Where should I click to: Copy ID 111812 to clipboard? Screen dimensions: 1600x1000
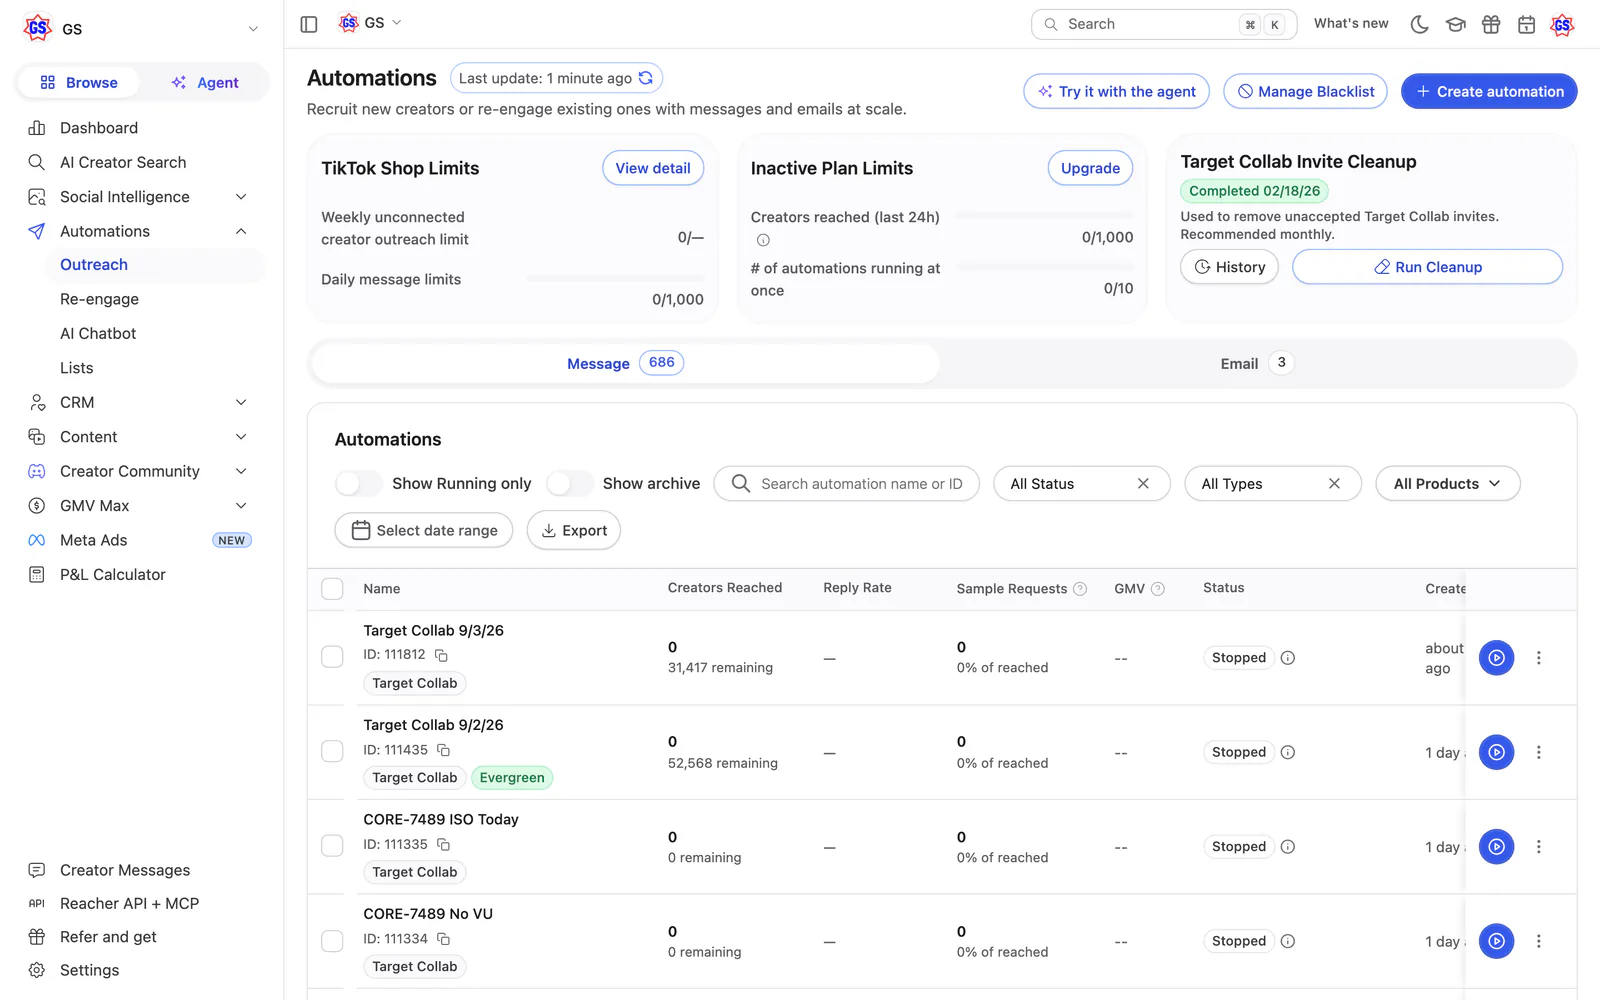pyautogui.click(x=441, y=655)
